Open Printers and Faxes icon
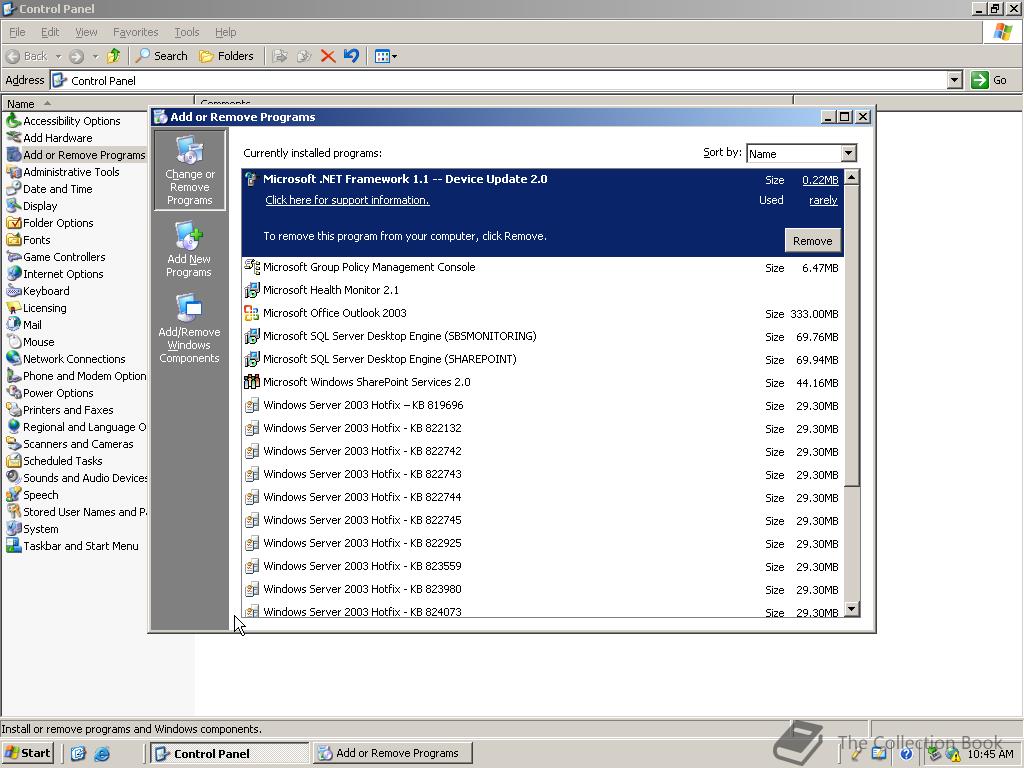Image resolution: width=1024 pixels, height=768 pixels. point(13,409)
